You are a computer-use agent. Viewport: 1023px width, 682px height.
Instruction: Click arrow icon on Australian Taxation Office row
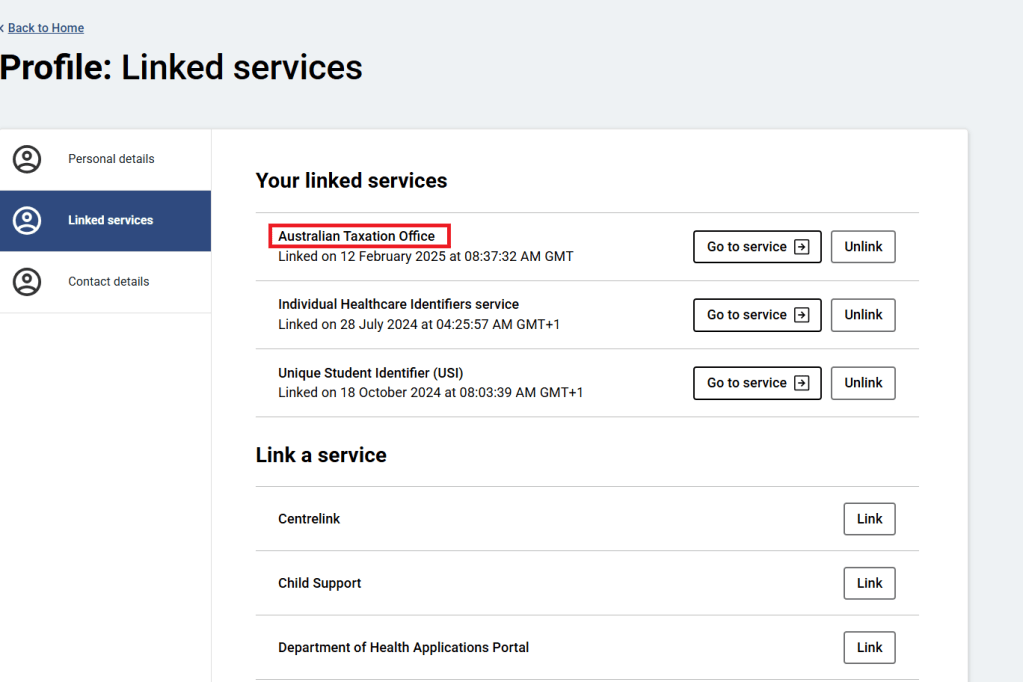[x=801, y=247]
